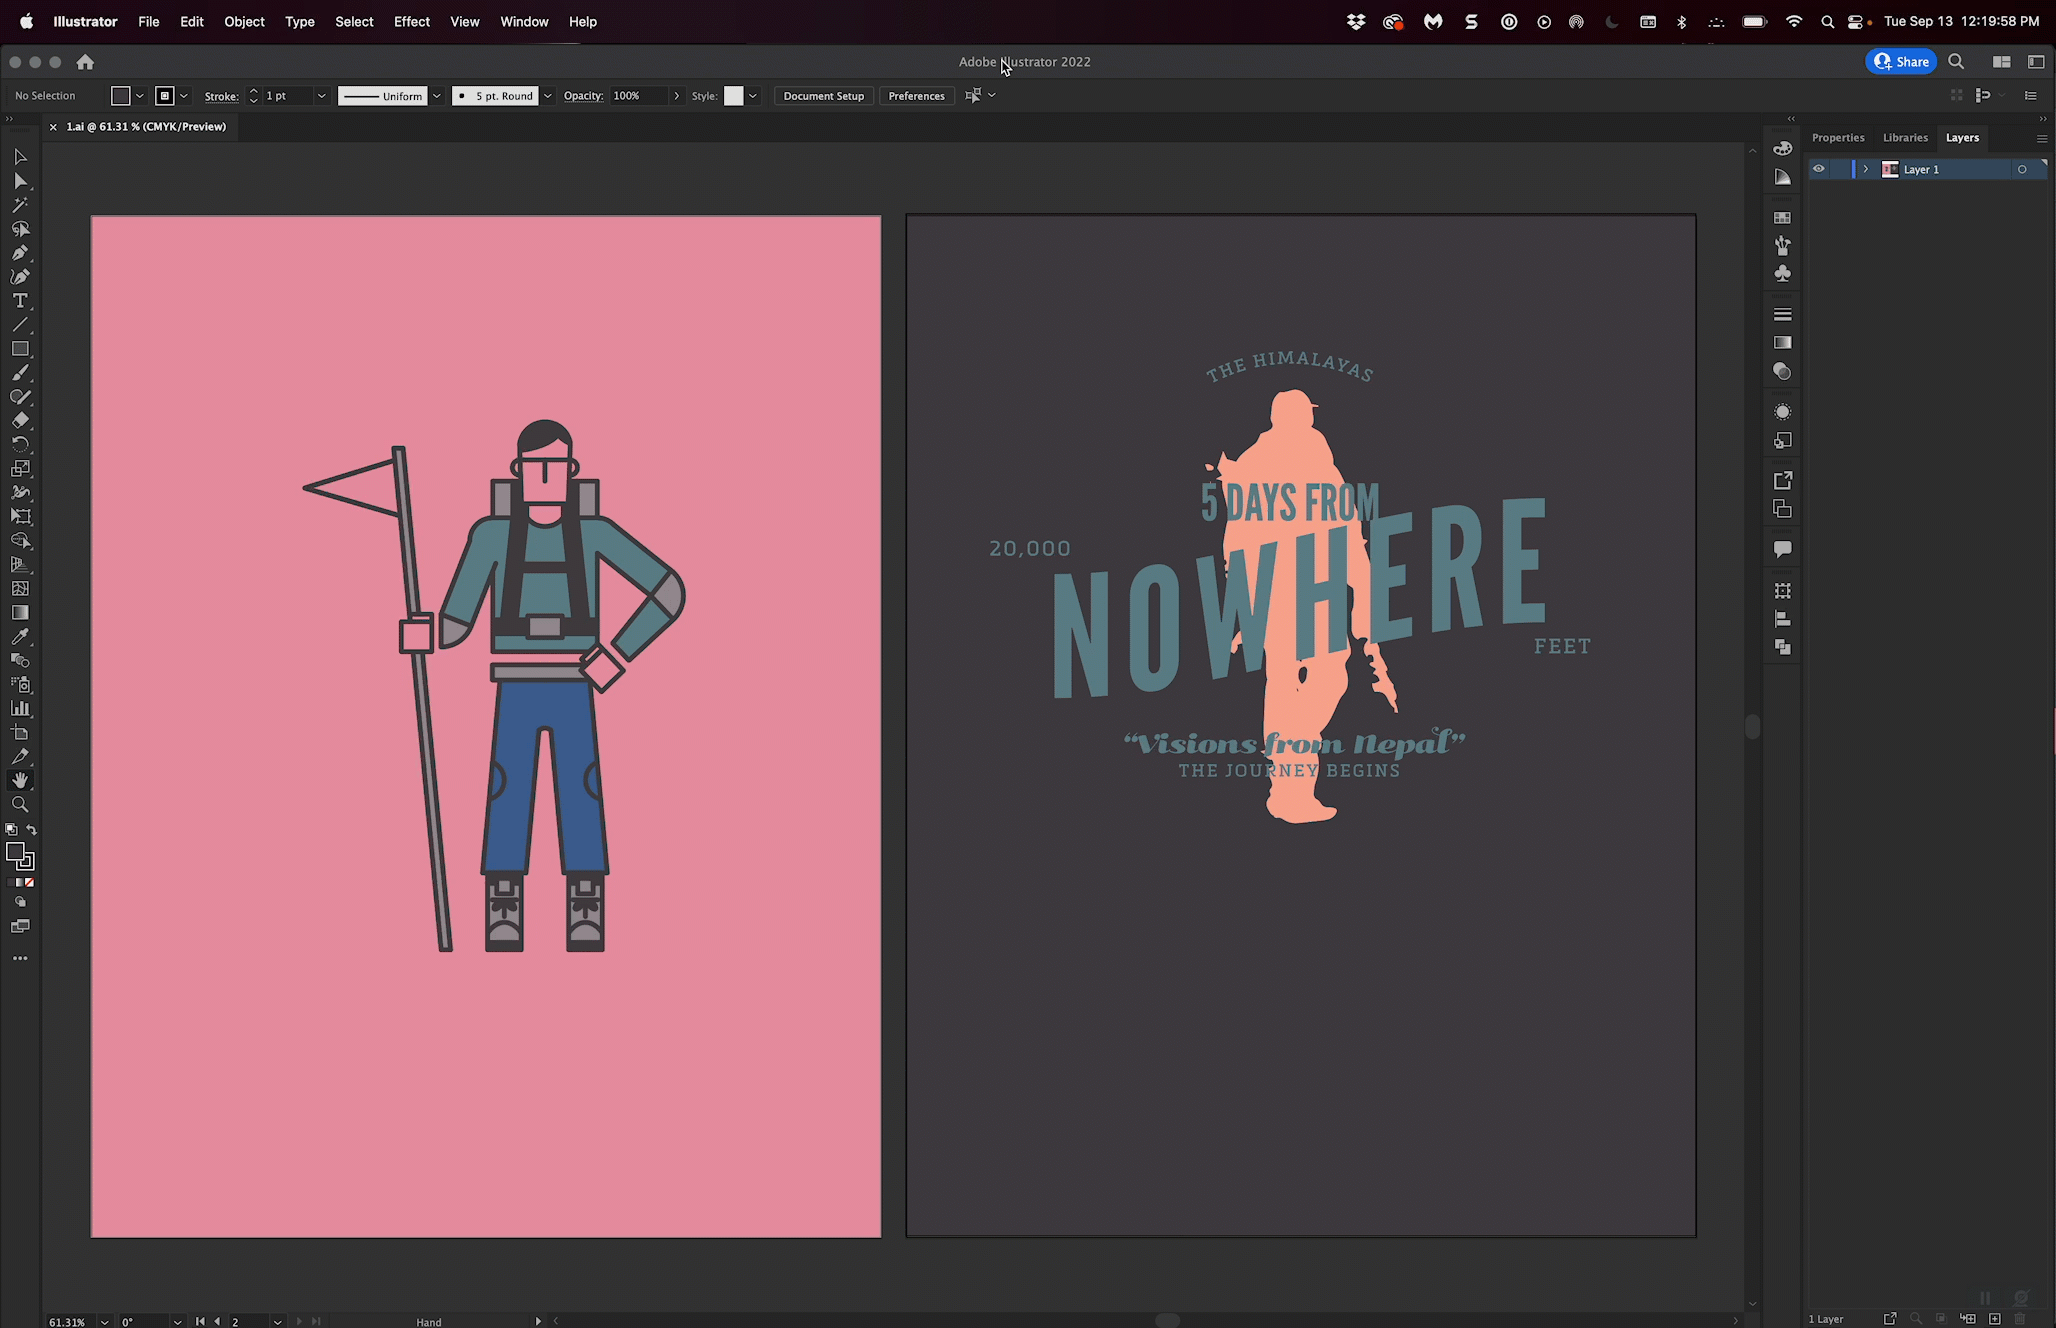The width and height of the screenshot is (2056, 1328).
Task: Select the Direct Selection tool
Action: pos(20,181)
